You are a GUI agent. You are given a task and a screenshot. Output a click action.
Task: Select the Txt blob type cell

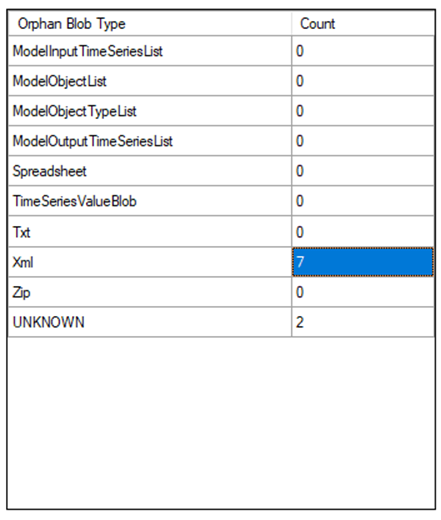[x=150, y=232]
